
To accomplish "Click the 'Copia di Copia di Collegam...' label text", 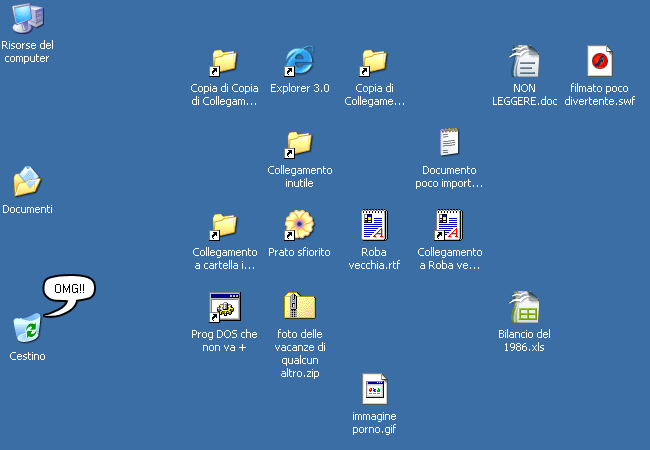I will click(224, 94).
